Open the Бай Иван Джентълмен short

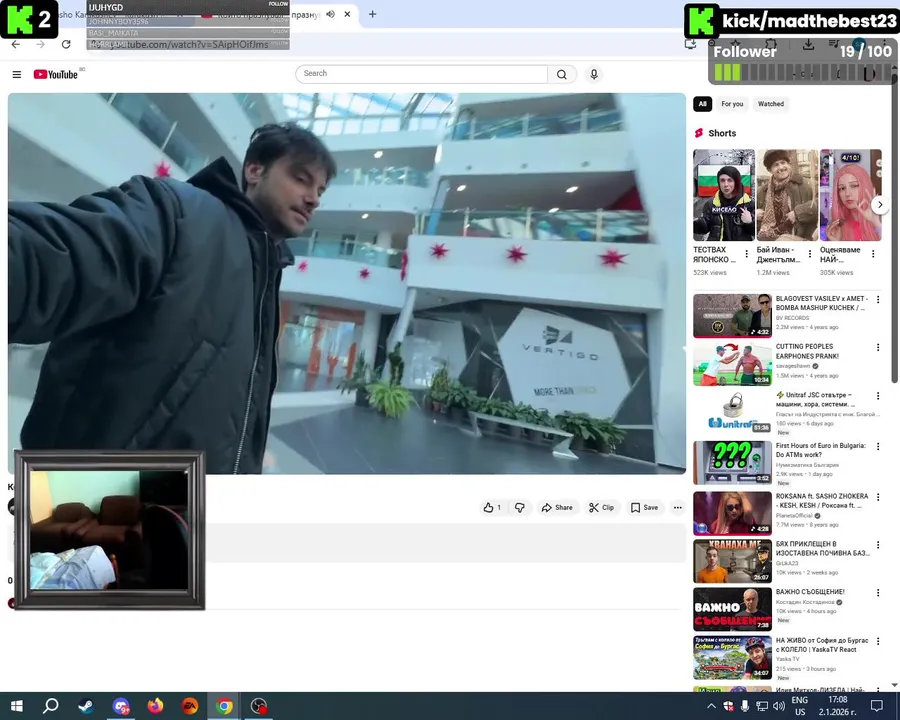point(787,195)
